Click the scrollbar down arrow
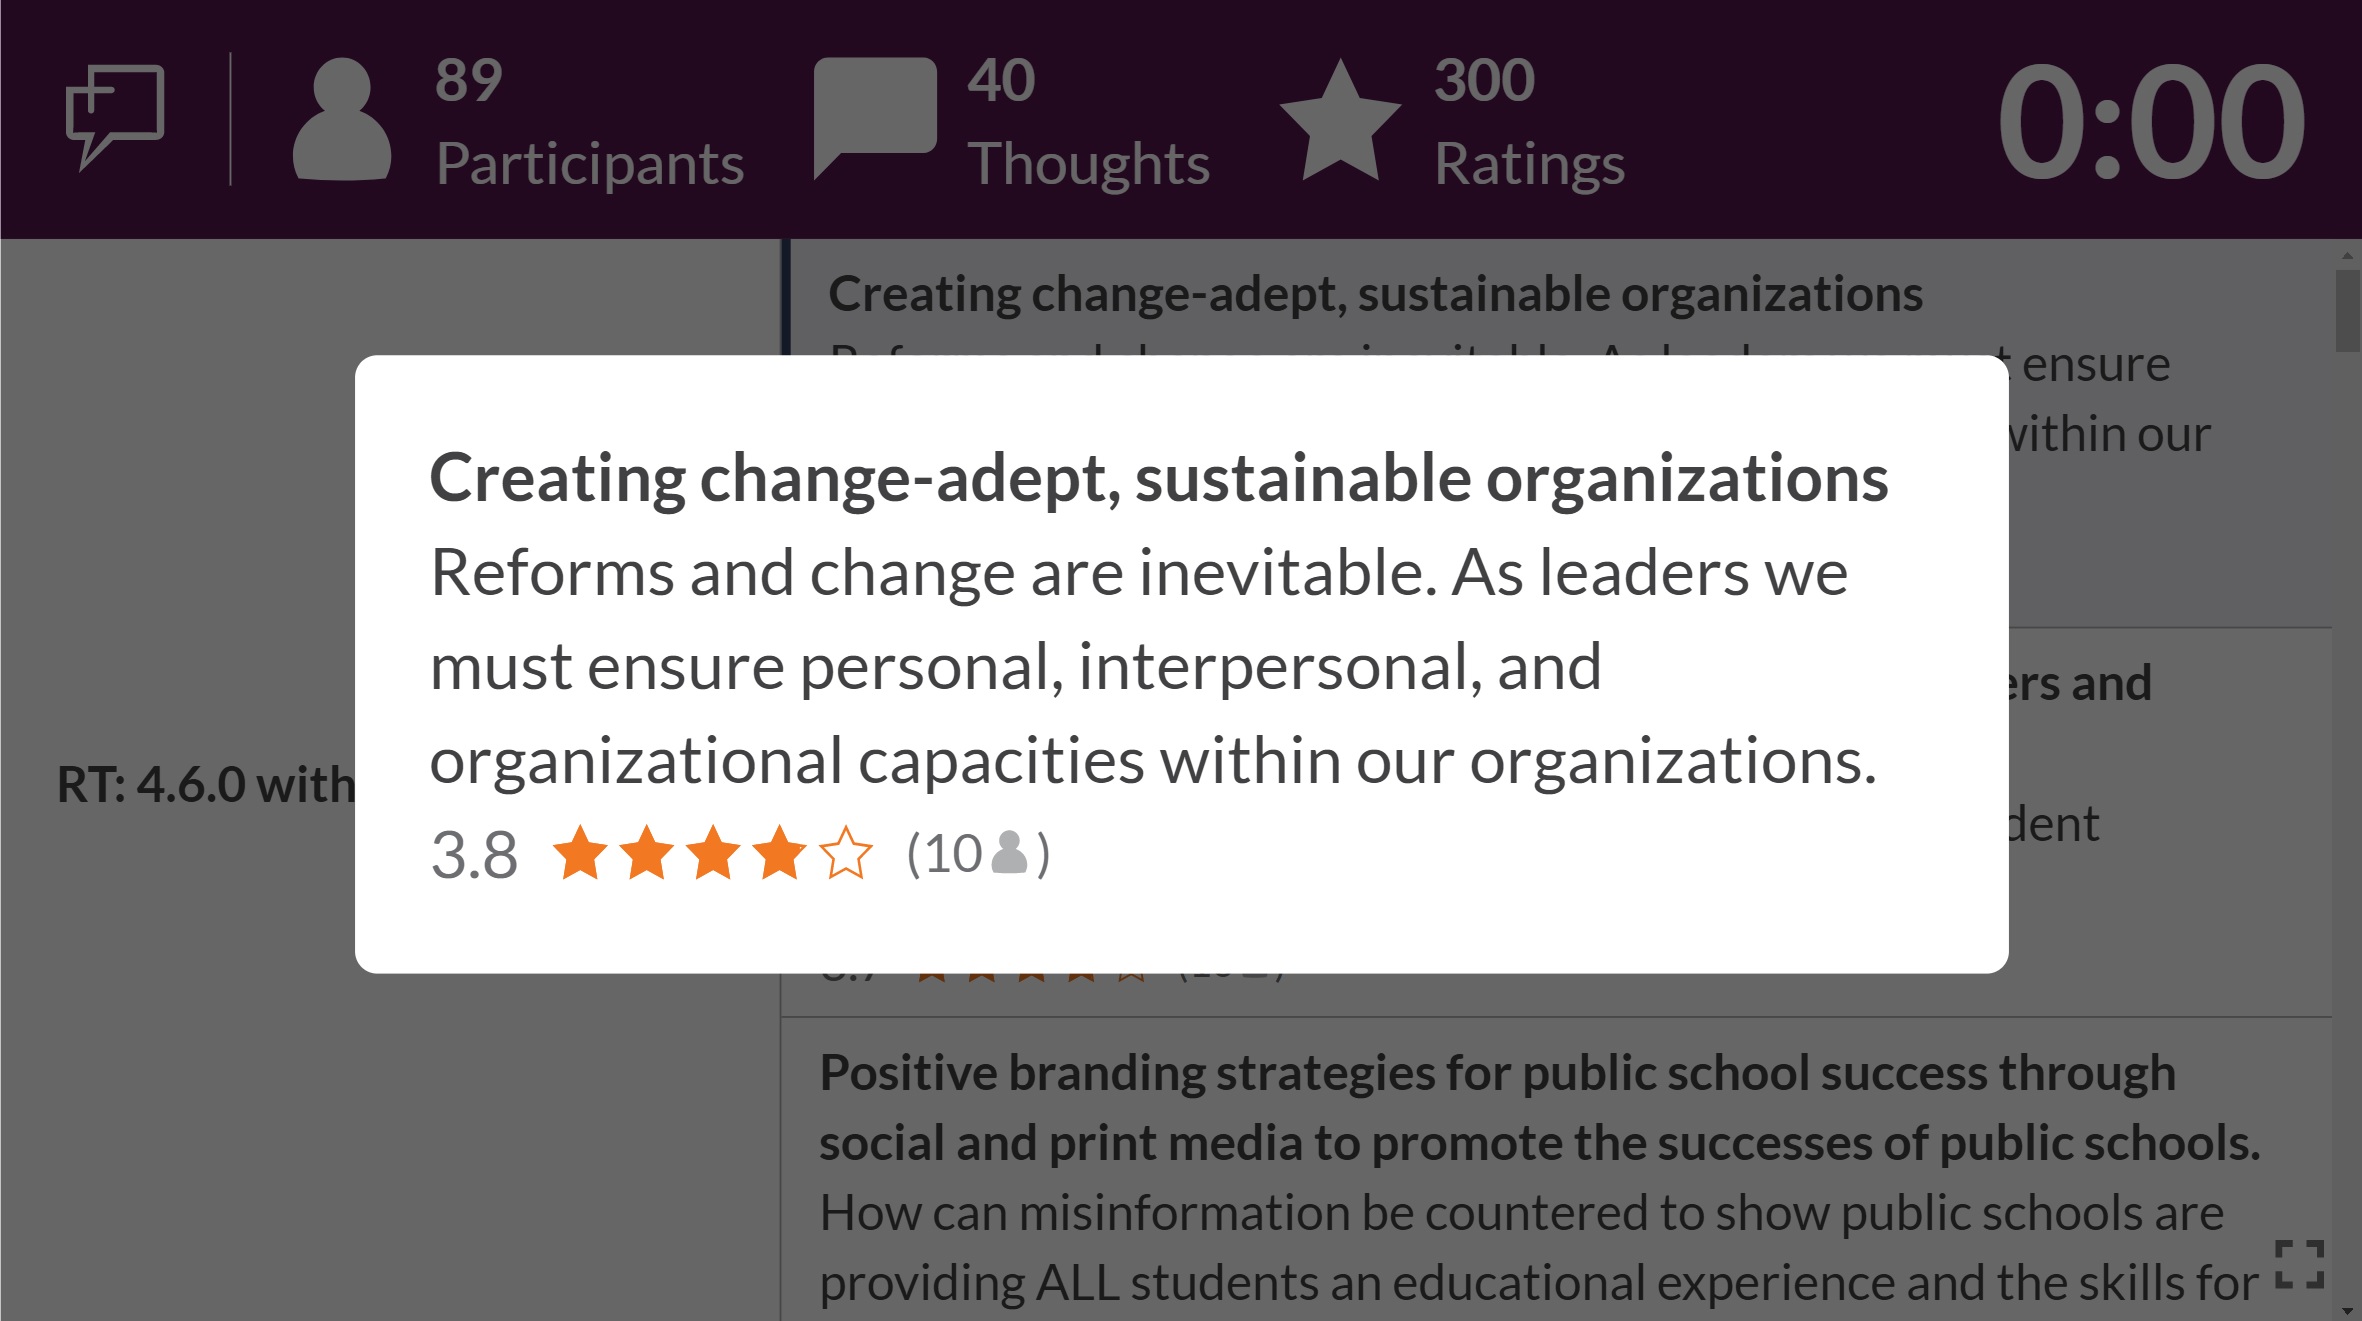2362x1321 pixels. pyautogui.click(x=2347, y=1309)
